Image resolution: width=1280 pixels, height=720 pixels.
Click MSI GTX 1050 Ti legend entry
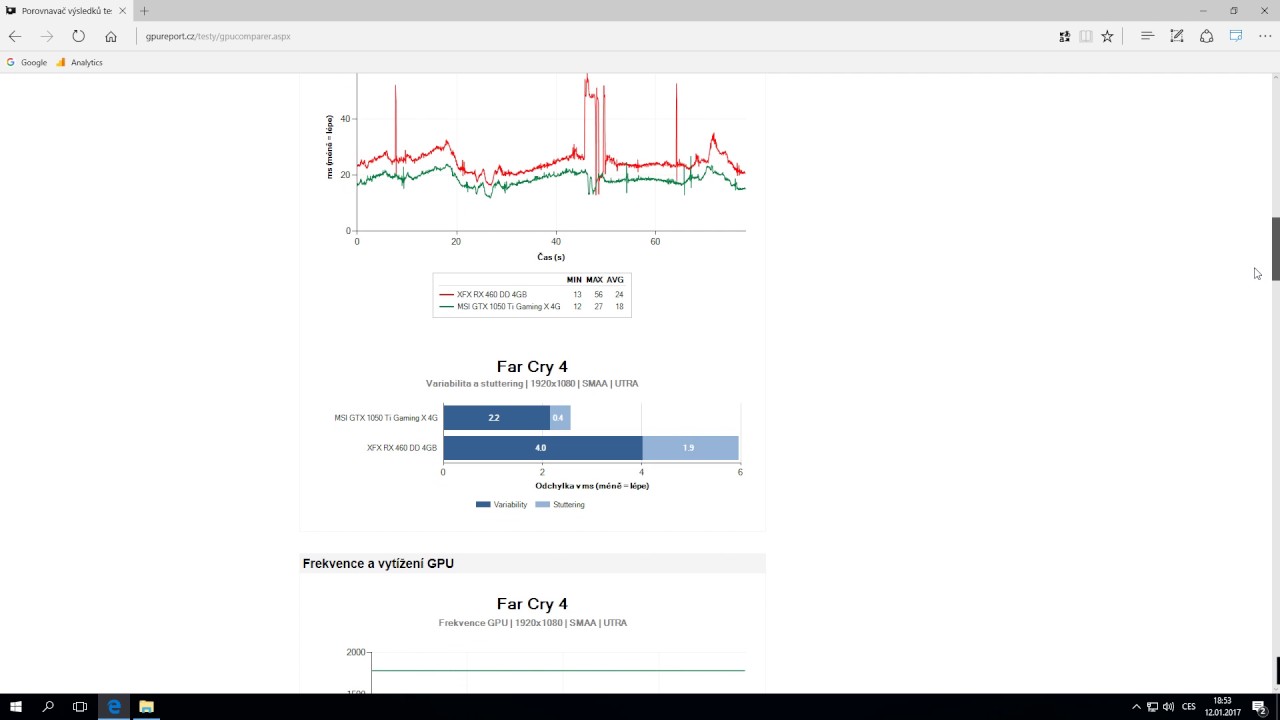tap(500, 307)
